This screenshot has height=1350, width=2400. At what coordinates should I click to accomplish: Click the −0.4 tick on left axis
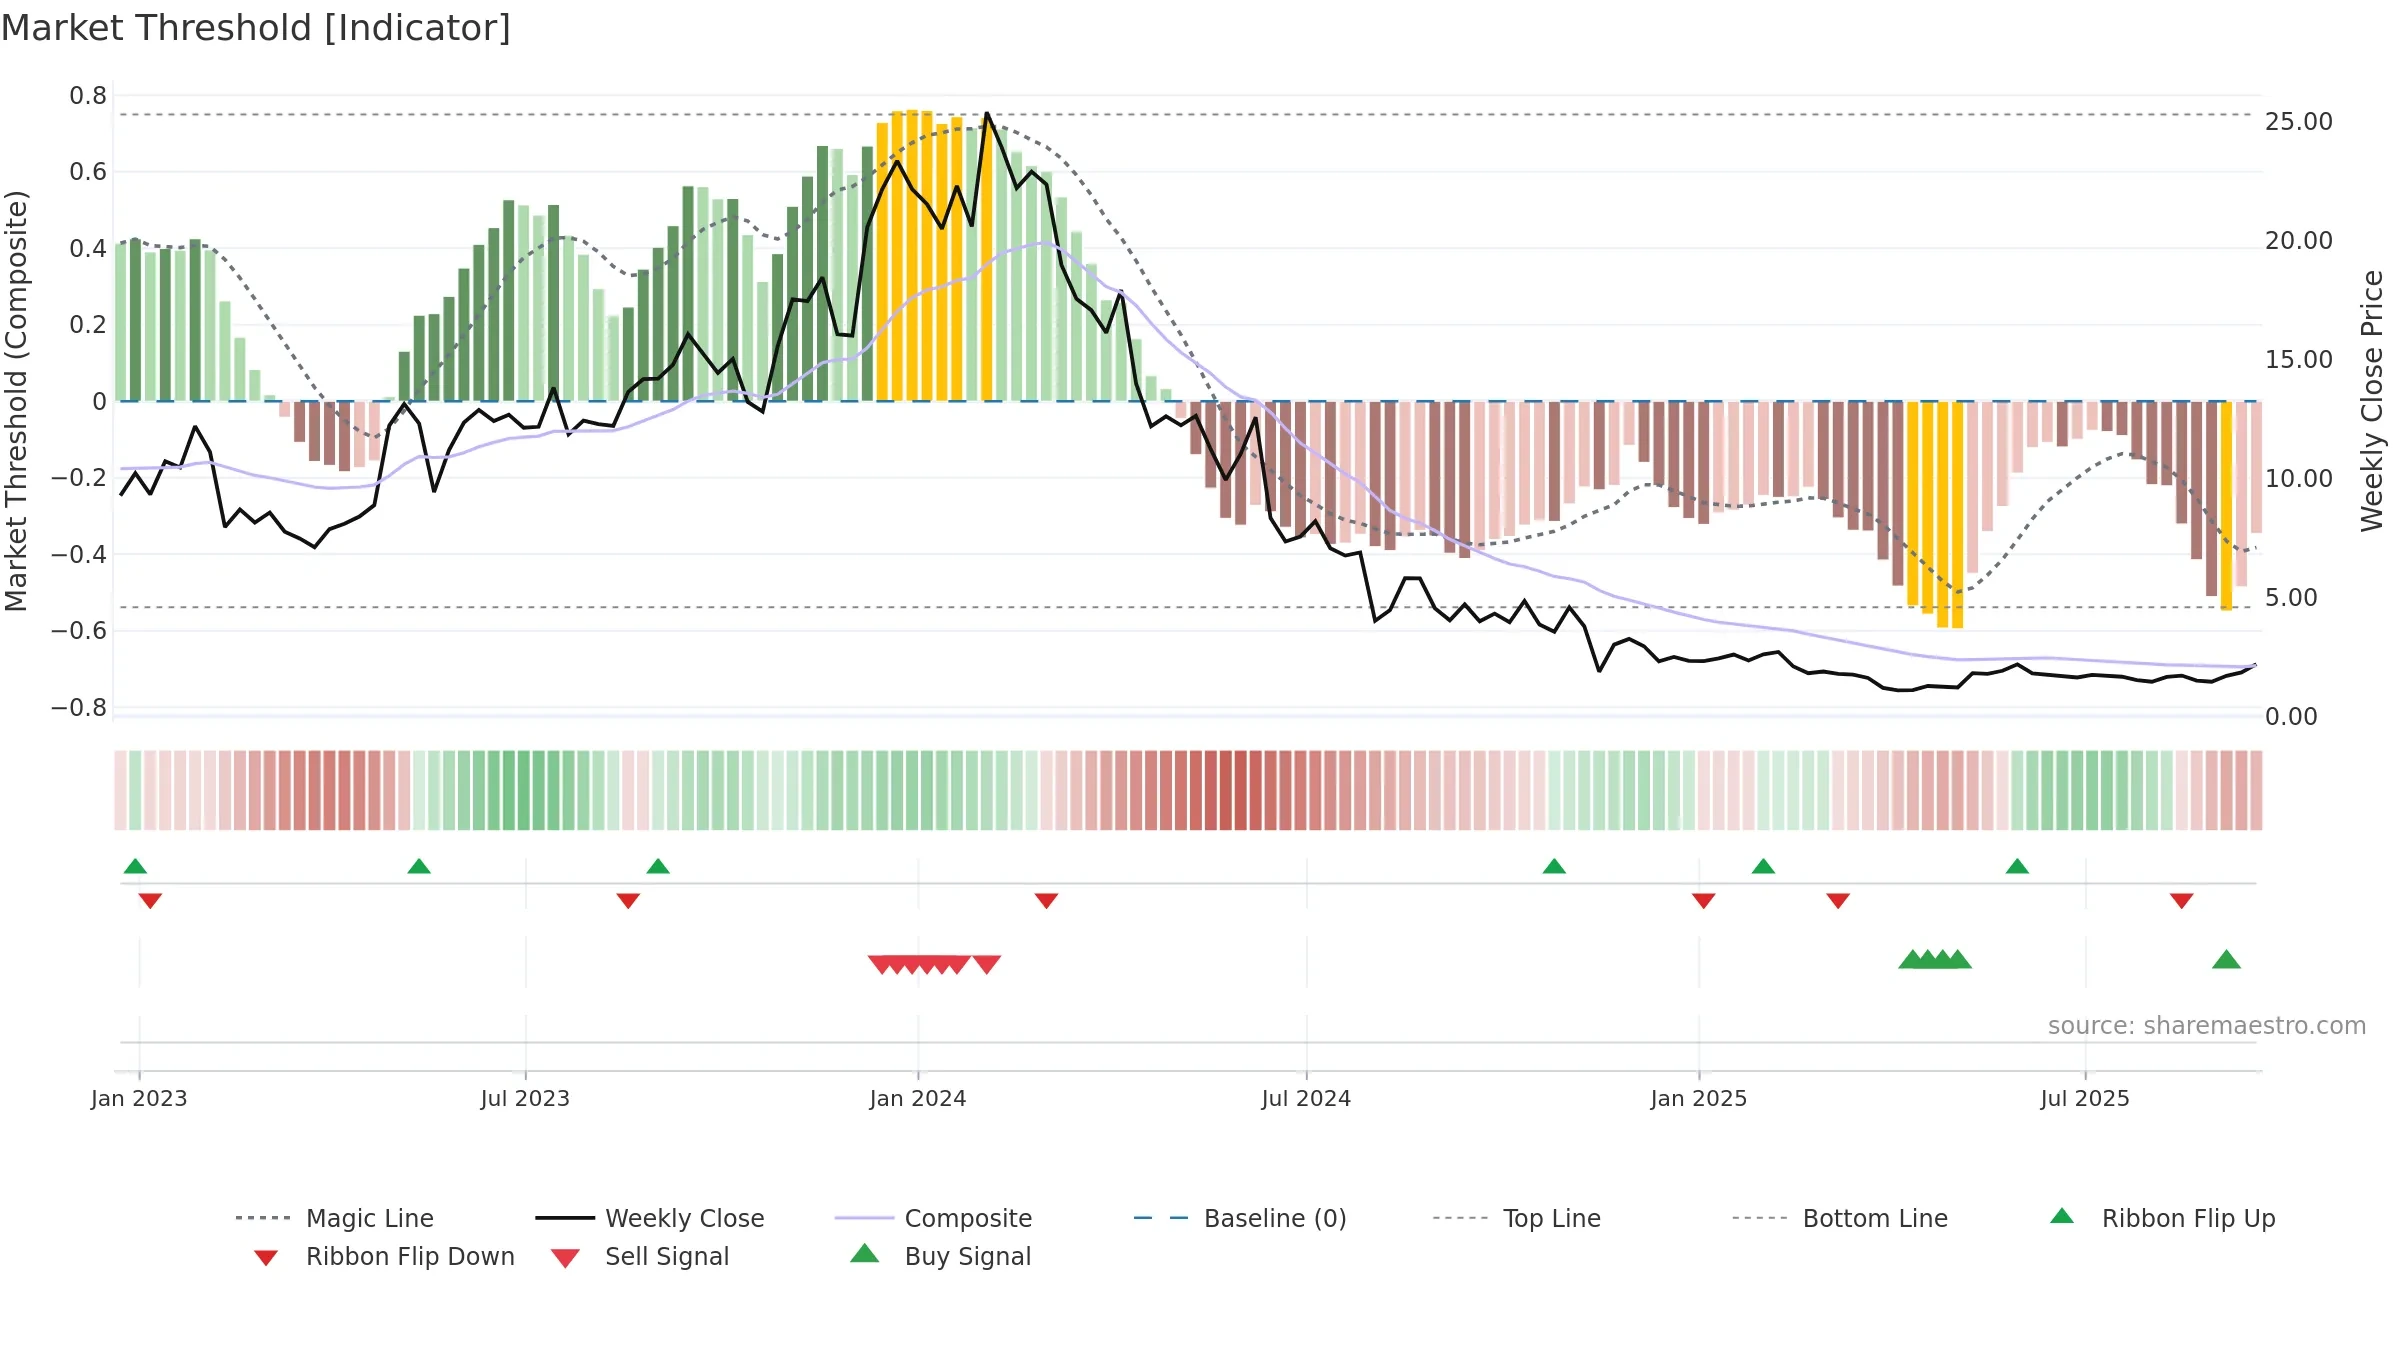point(79,555)
